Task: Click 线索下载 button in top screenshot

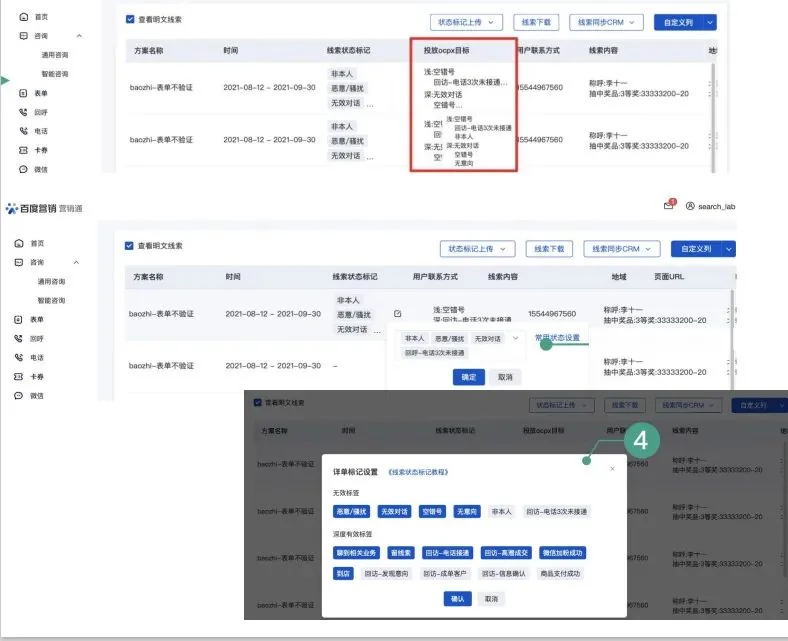Action: 536,22
